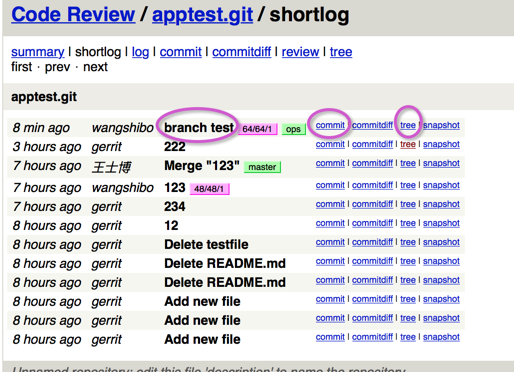The width and height of the screenshot is (514, 372).
Task: Open commitdiff for the 123 row
Action: pos(372,185)
